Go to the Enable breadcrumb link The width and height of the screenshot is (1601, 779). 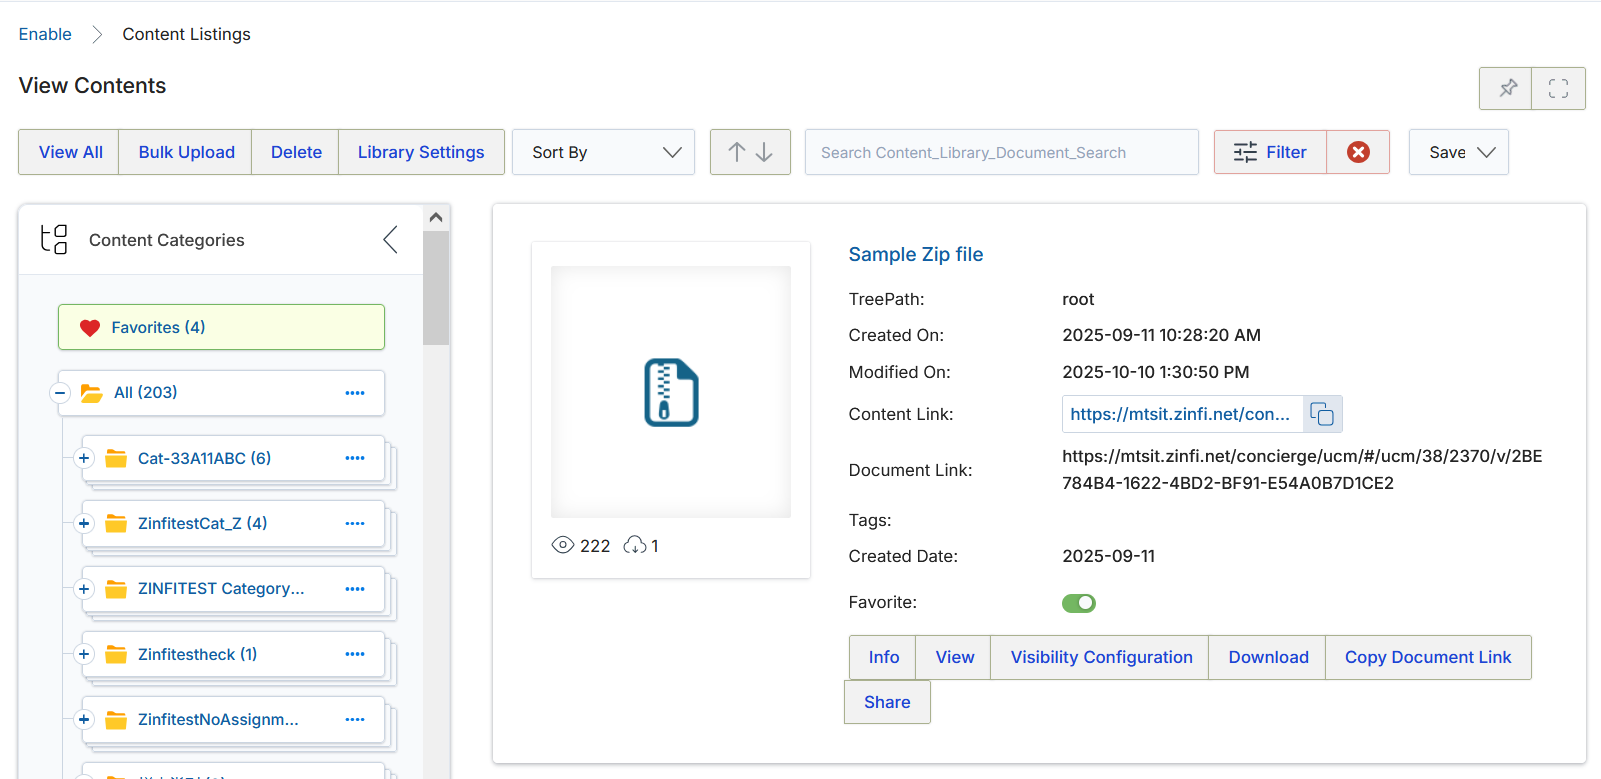point(45,34)
